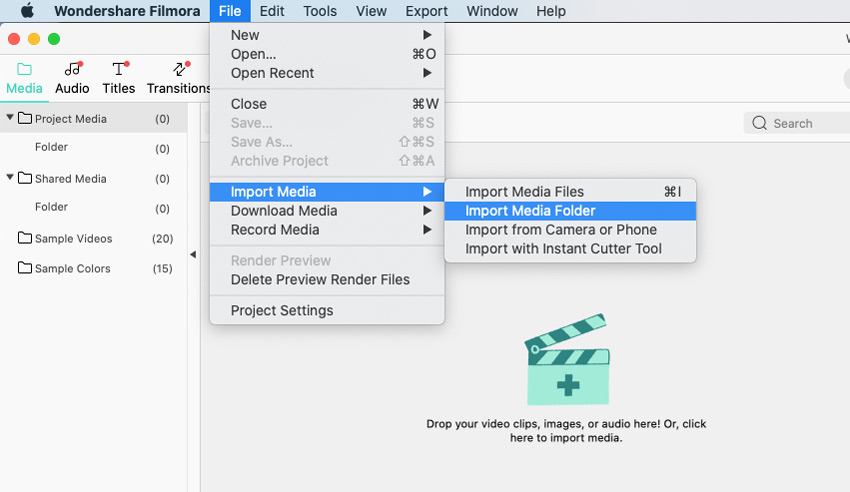
Task: Choose Import Media Folder
Action: click(x=570, y=211)
